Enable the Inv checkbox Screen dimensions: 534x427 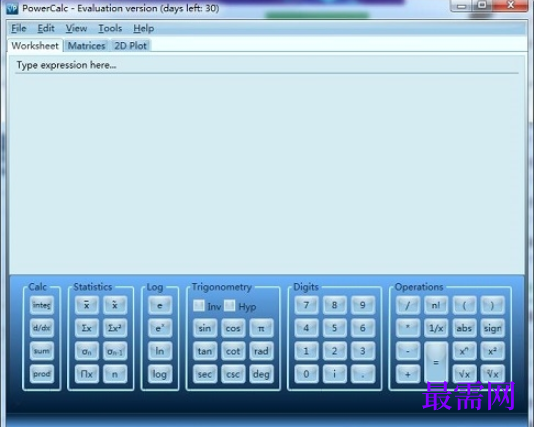click(199, 305)
